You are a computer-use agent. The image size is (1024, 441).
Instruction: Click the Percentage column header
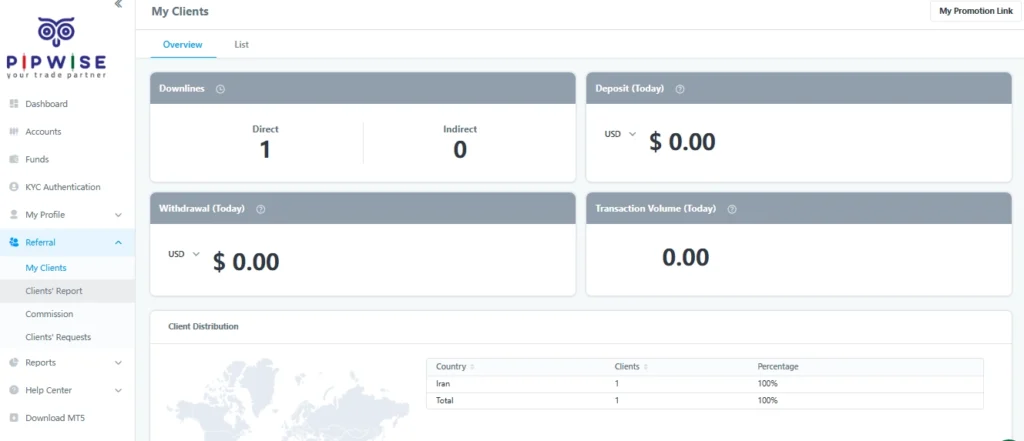pos(777,367)
